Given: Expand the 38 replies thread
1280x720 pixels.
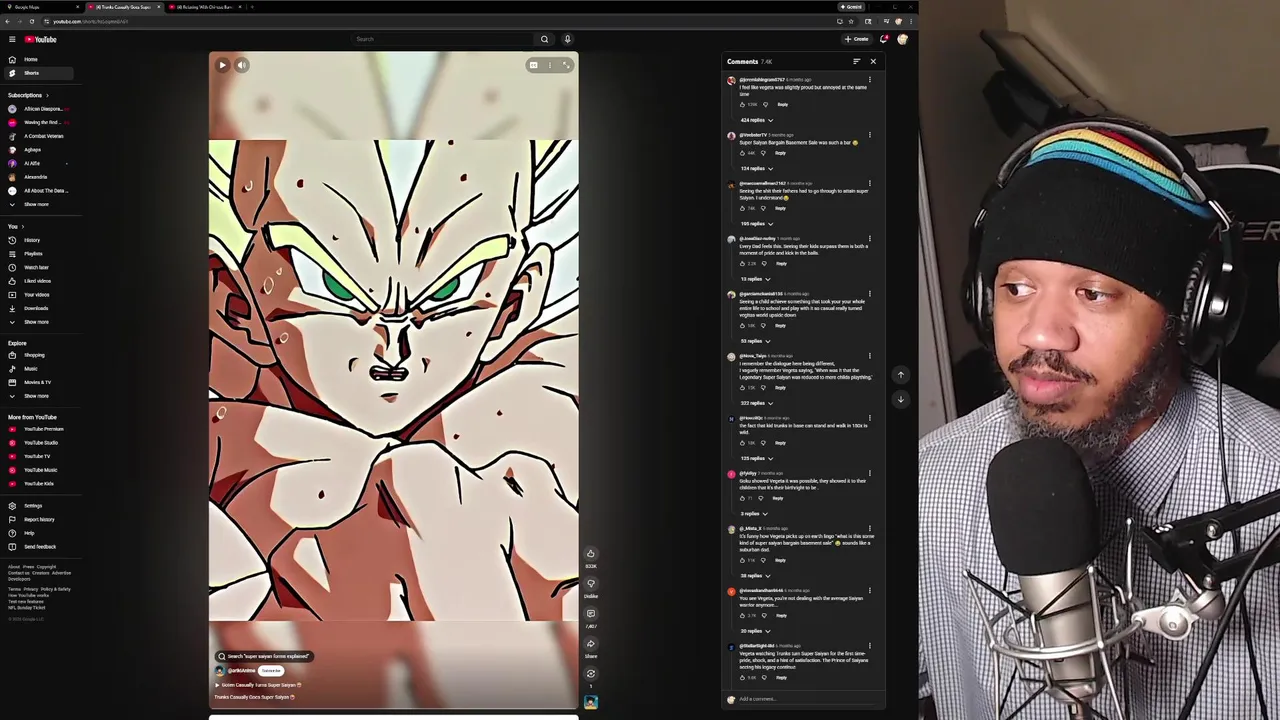Looking at the screenshot, I should (755, 576).
